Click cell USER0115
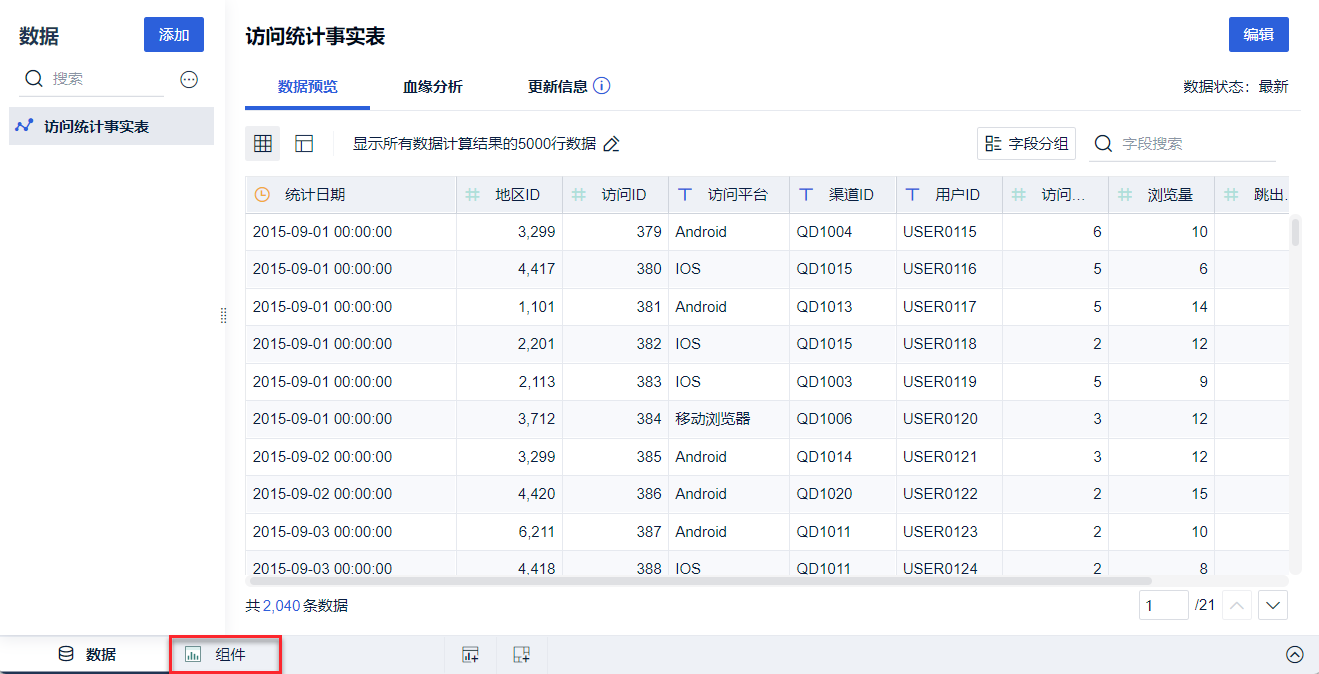This screenshot has height=674, width=1319. click(949, 232)
